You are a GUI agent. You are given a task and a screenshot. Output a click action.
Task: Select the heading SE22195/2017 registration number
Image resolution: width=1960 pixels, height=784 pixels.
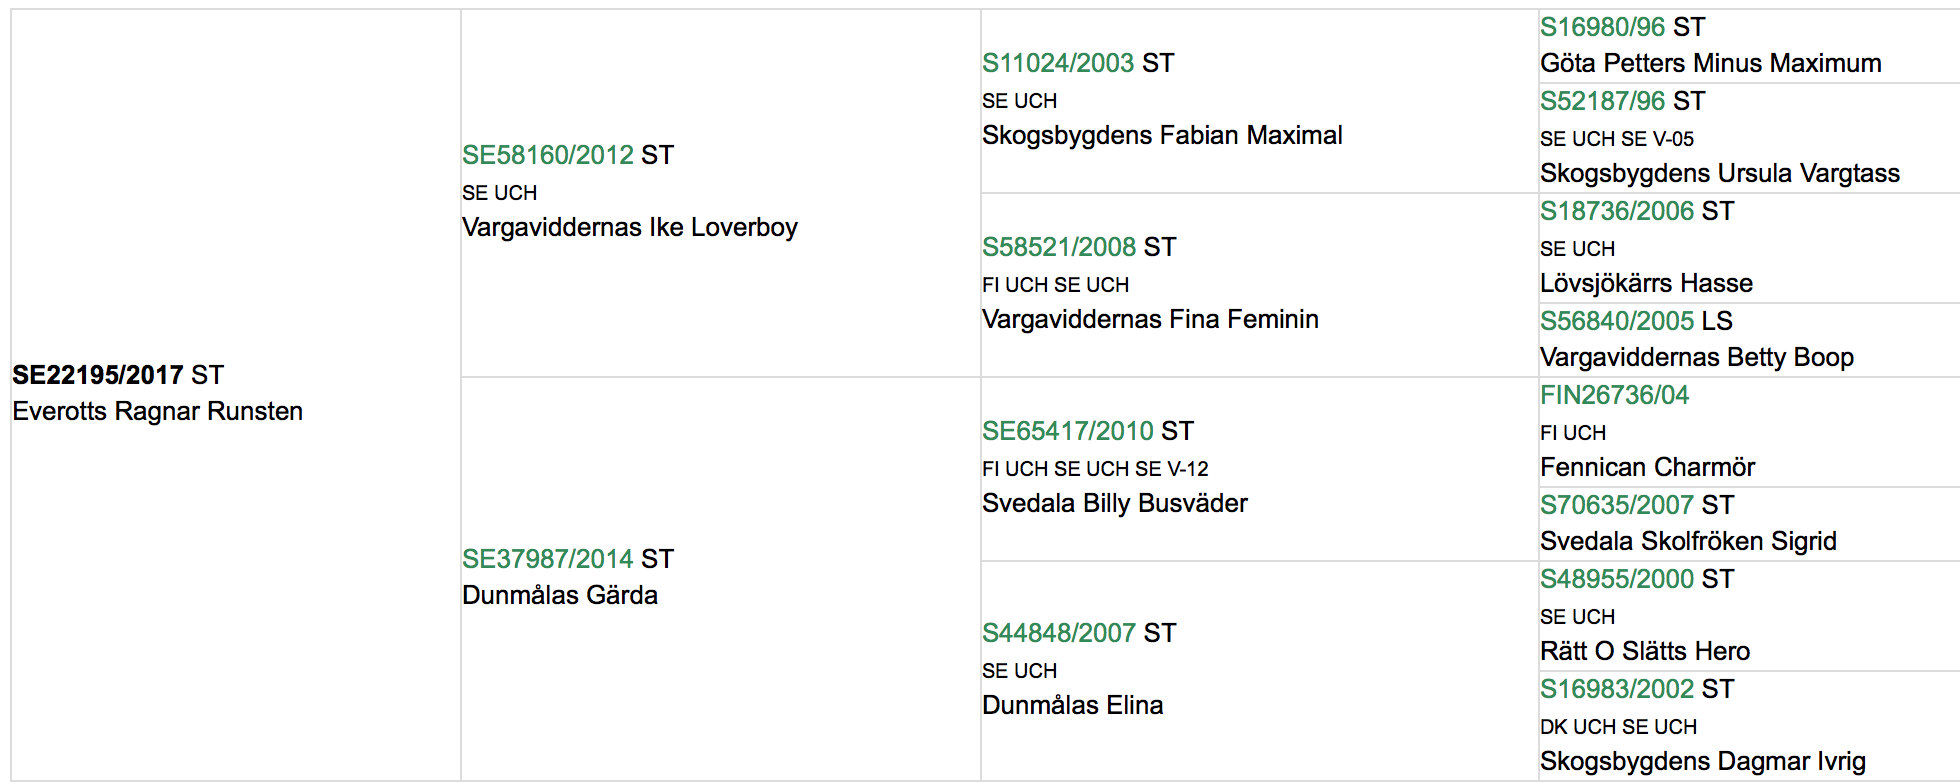tap(98, 375)
